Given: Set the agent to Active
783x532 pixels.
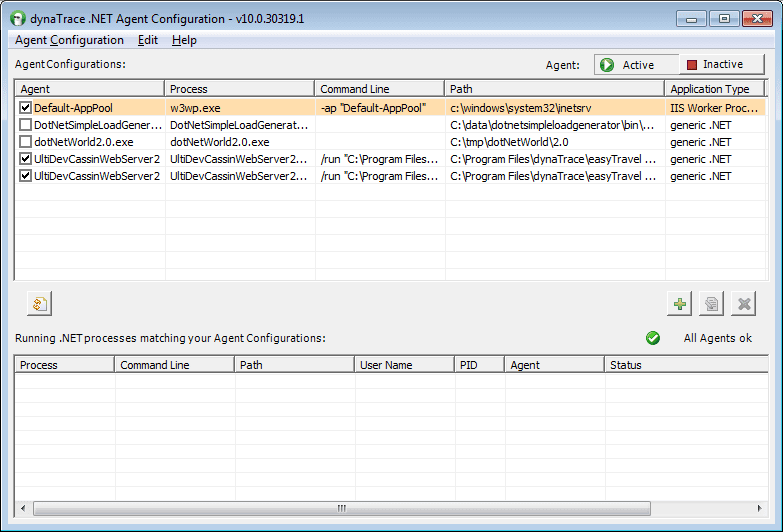Looking at the screenshot, I should (x=637, y=64).
